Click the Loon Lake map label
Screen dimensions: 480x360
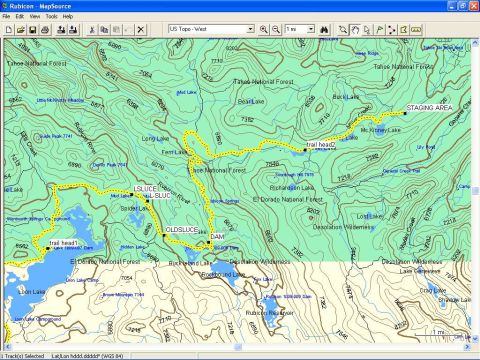click(x=31, y=292)
